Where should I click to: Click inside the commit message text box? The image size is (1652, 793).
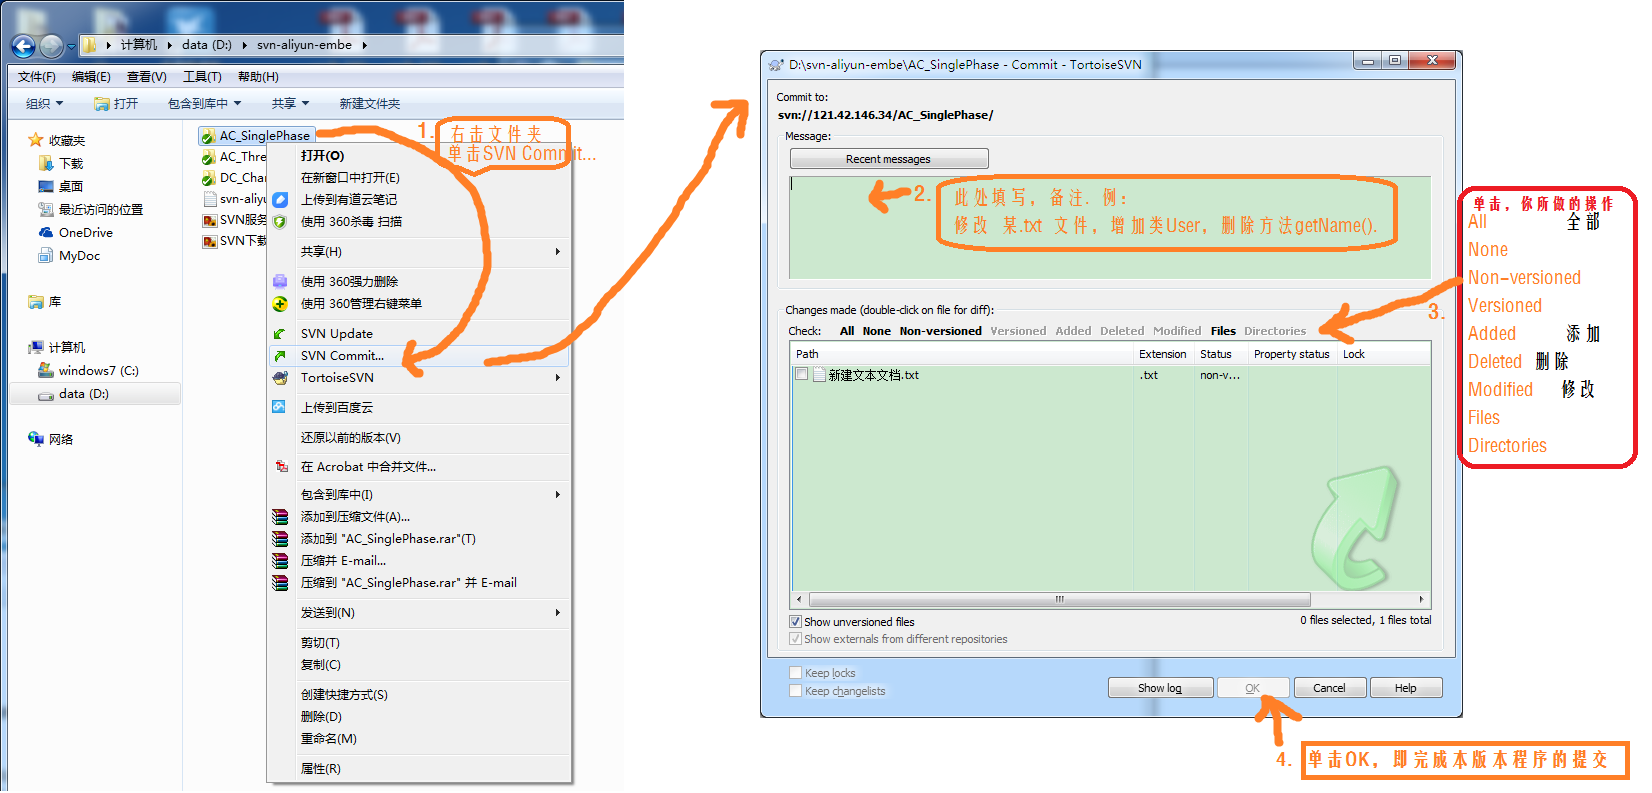click(1110, 227)
